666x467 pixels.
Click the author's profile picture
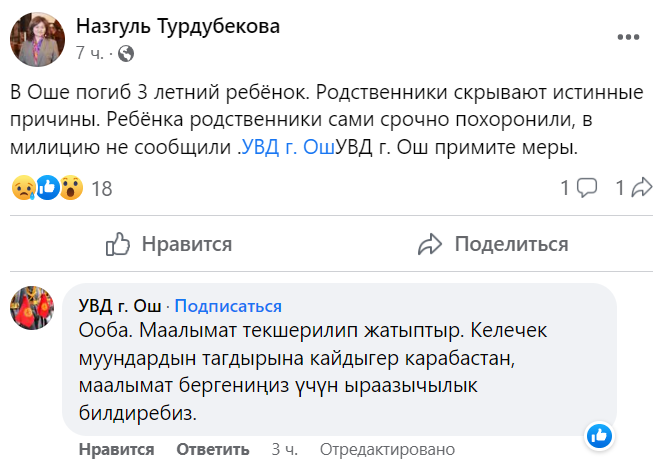pos(39,39)
